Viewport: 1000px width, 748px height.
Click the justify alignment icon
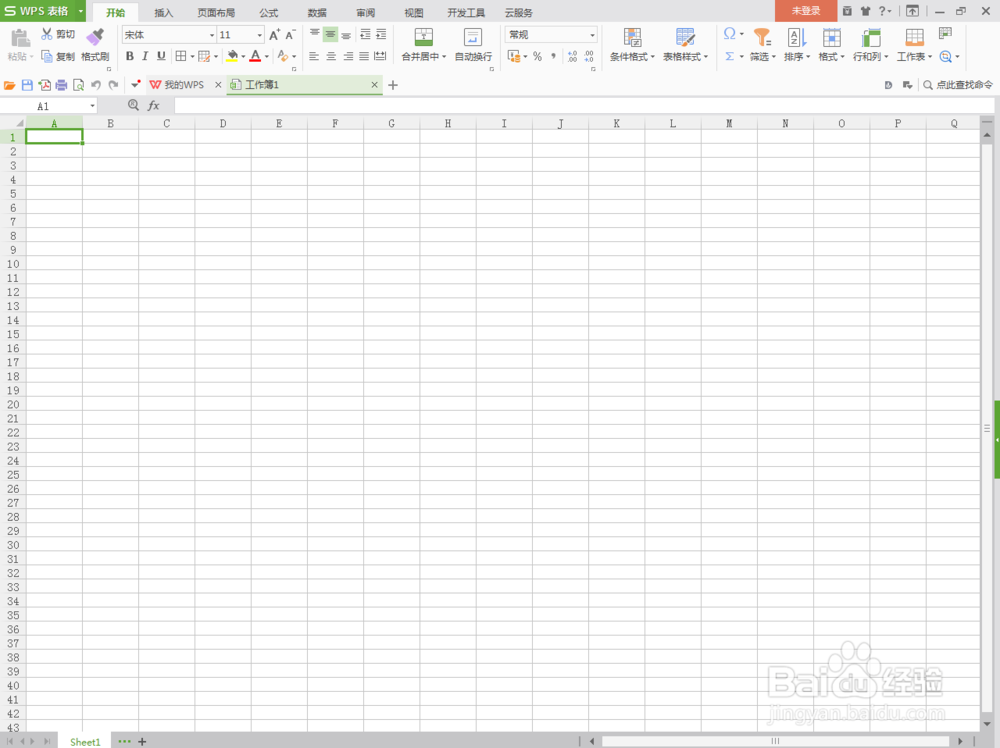[364, 56]
